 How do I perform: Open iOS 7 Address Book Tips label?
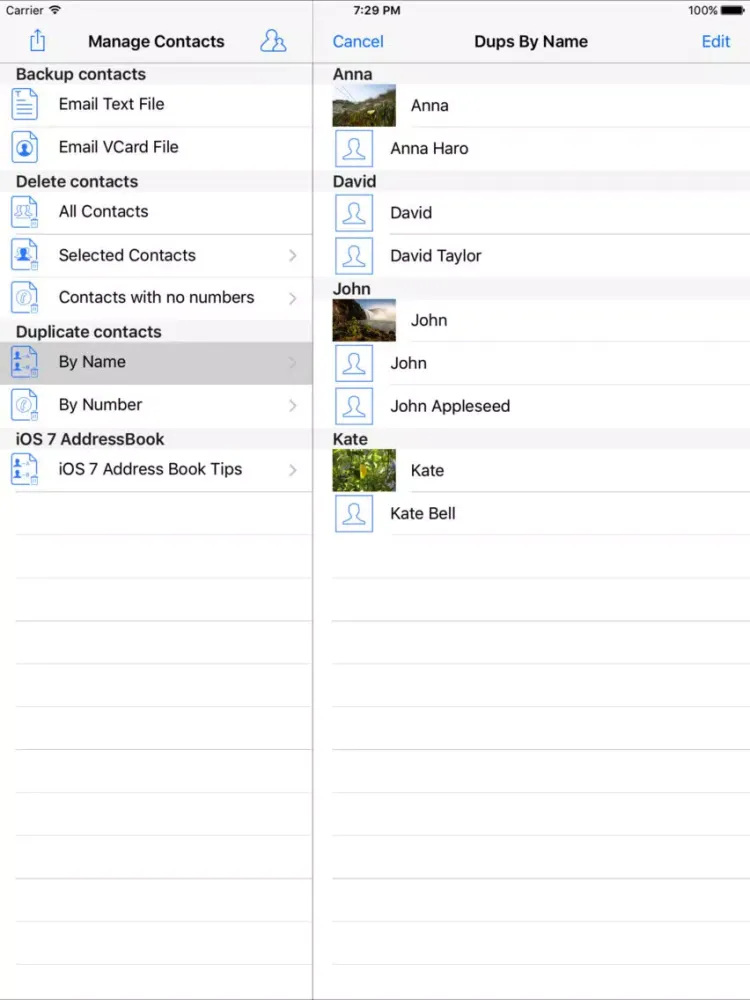coord(151,469)
